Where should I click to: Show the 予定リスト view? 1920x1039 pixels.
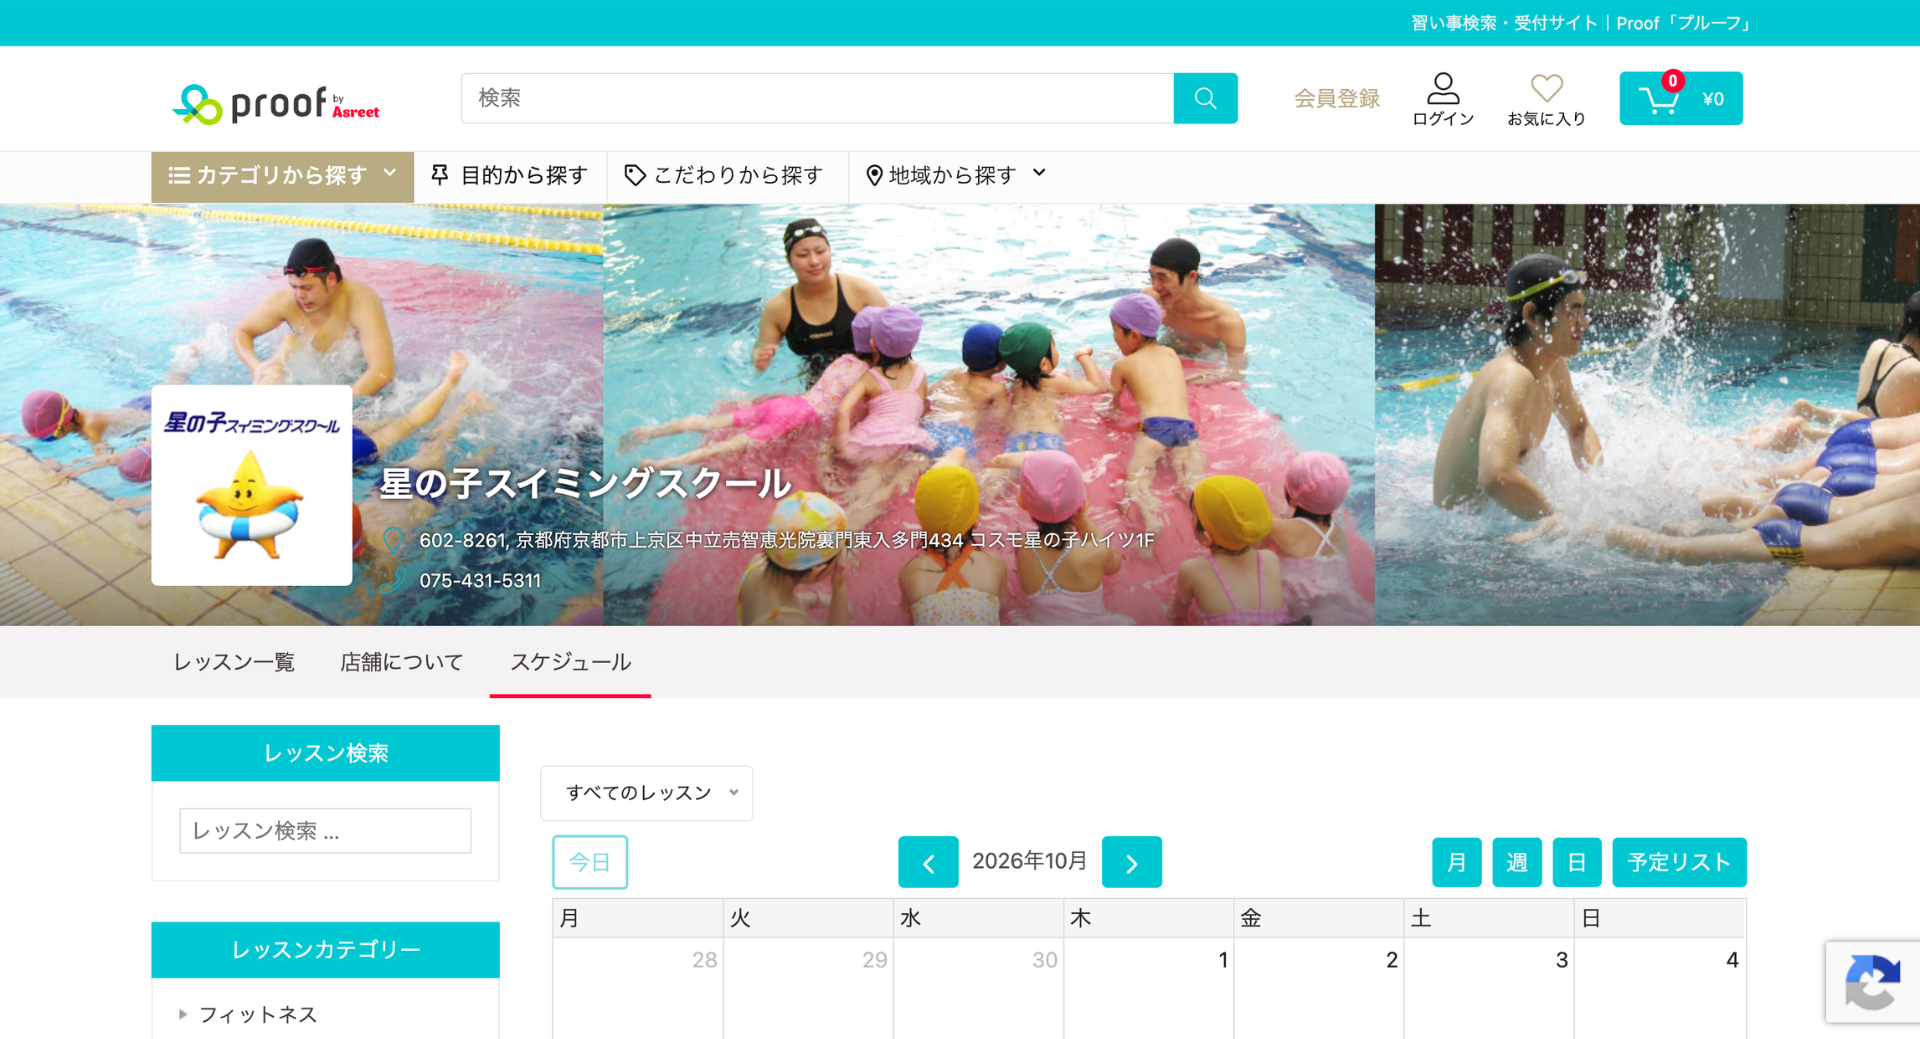point(1680,862)
